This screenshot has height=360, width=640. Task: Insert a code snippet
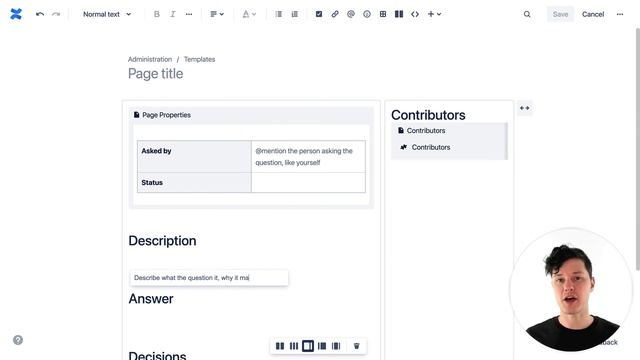pyautogui.click(x=415, y=14)
